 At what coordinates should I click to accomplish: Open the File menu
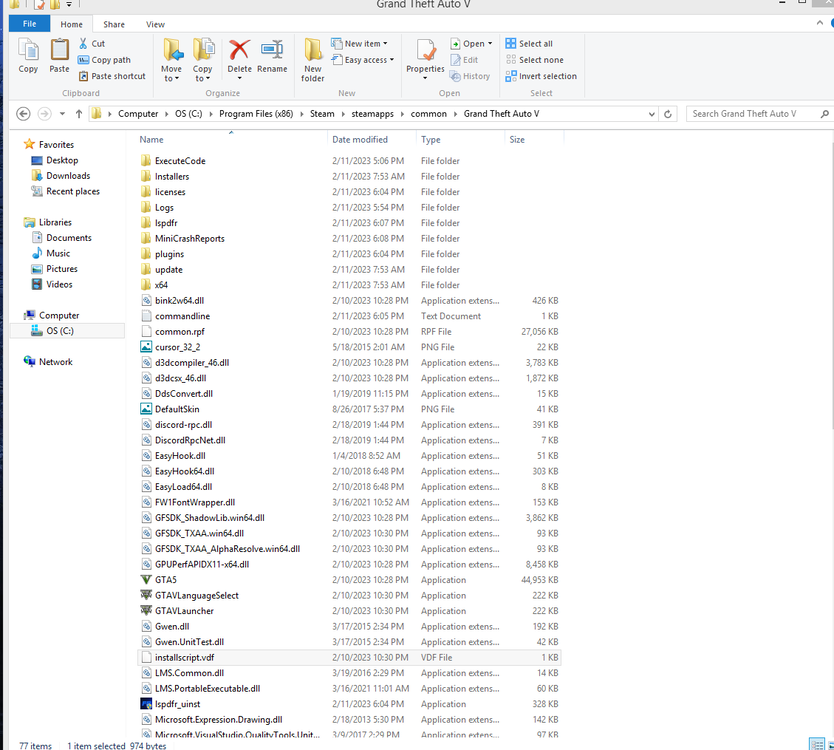28,24
